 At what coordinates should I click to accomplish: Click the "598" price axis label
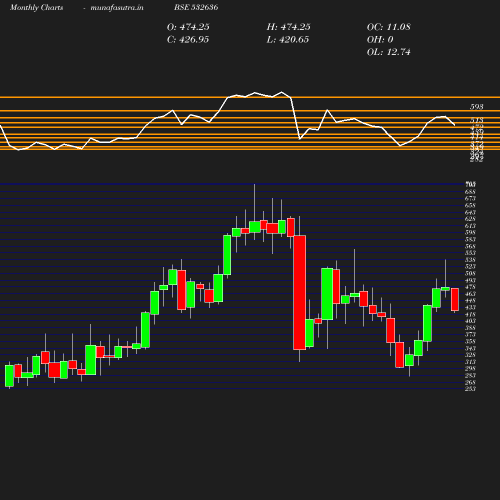pyautogui.click(x=470, y=232)
